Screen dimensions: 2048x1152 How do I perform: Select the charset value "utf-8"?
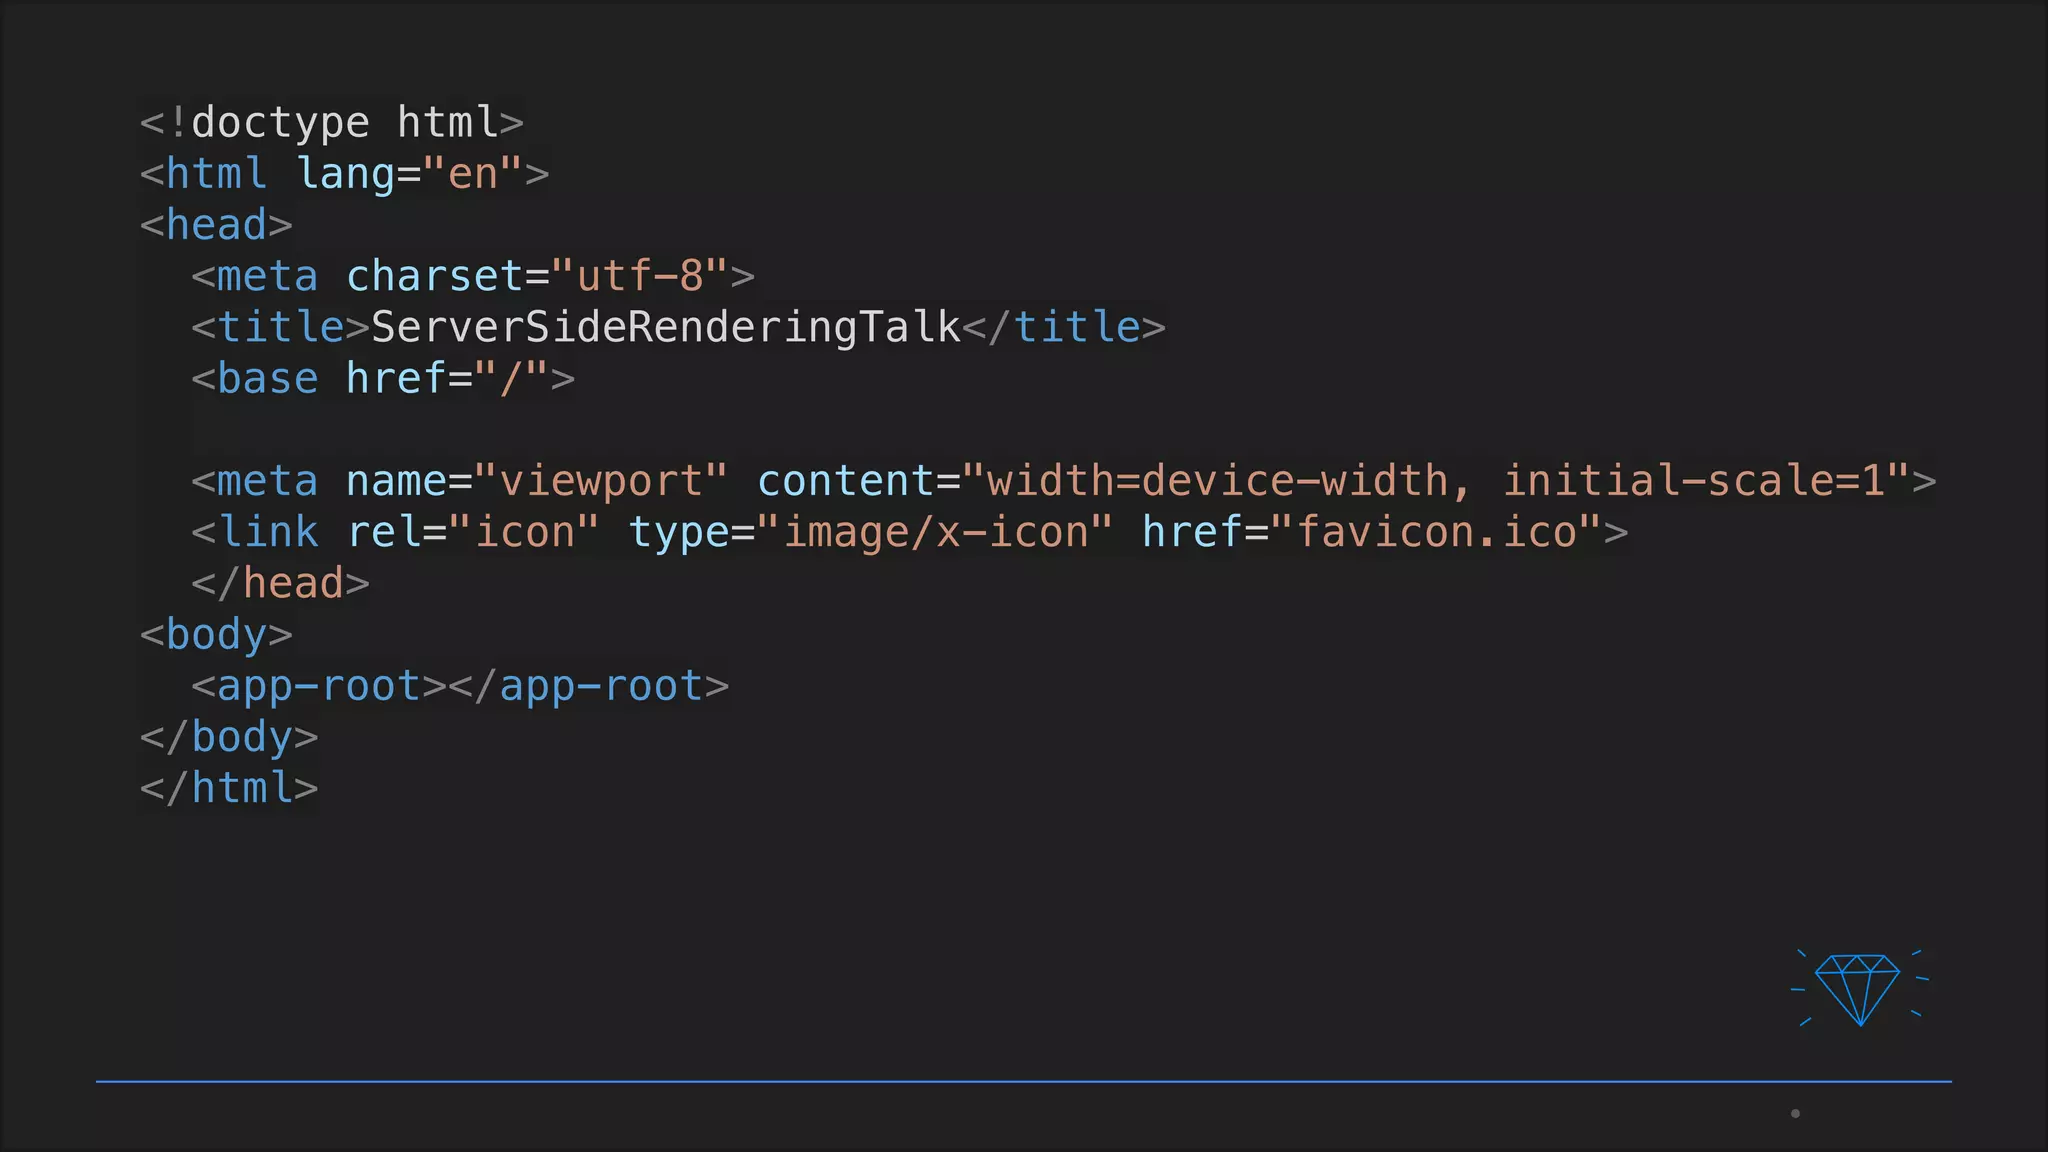point(639,276)
